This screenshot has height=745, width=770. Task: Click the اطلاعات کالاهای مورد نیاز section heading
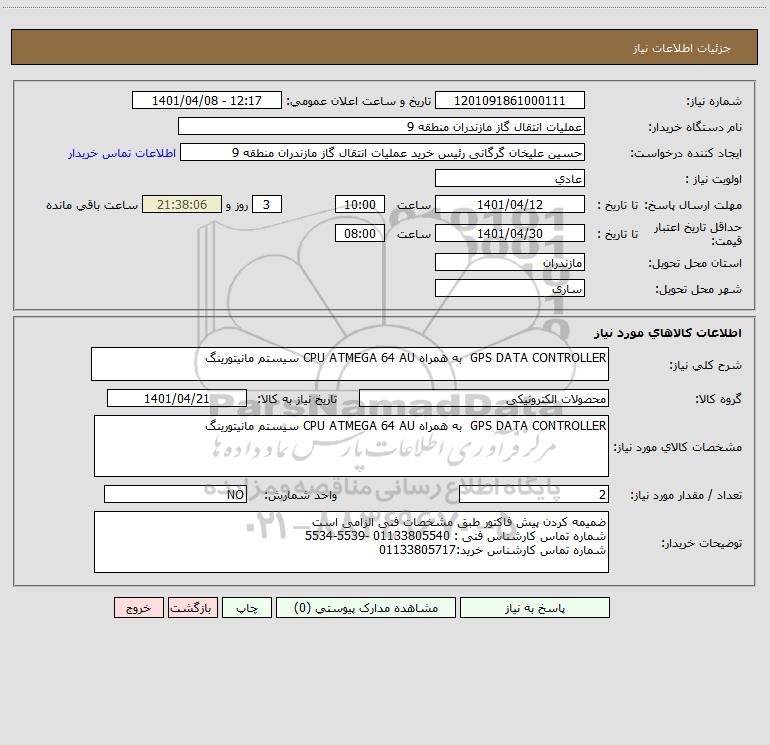[667, 332]
